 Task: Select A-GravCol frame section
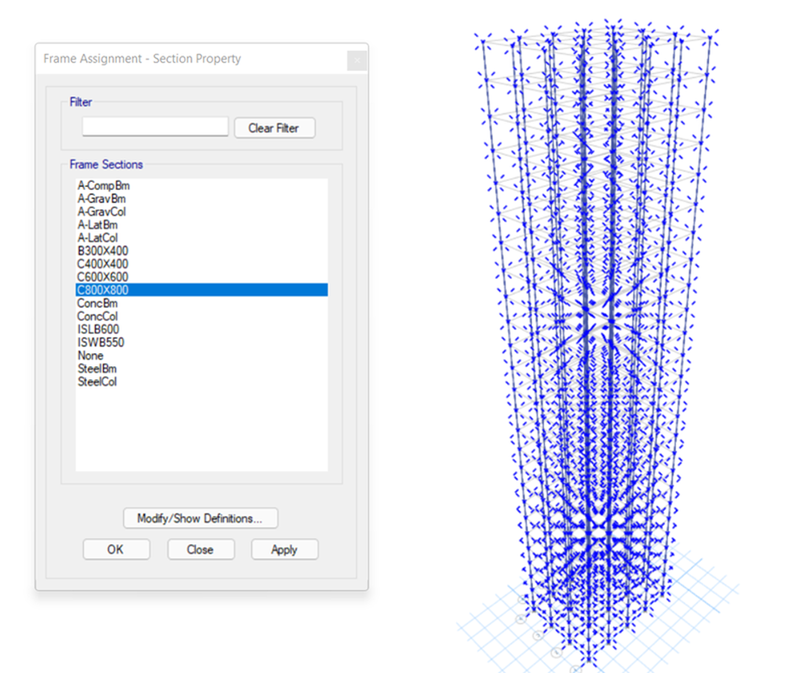(x=202, y=212)
